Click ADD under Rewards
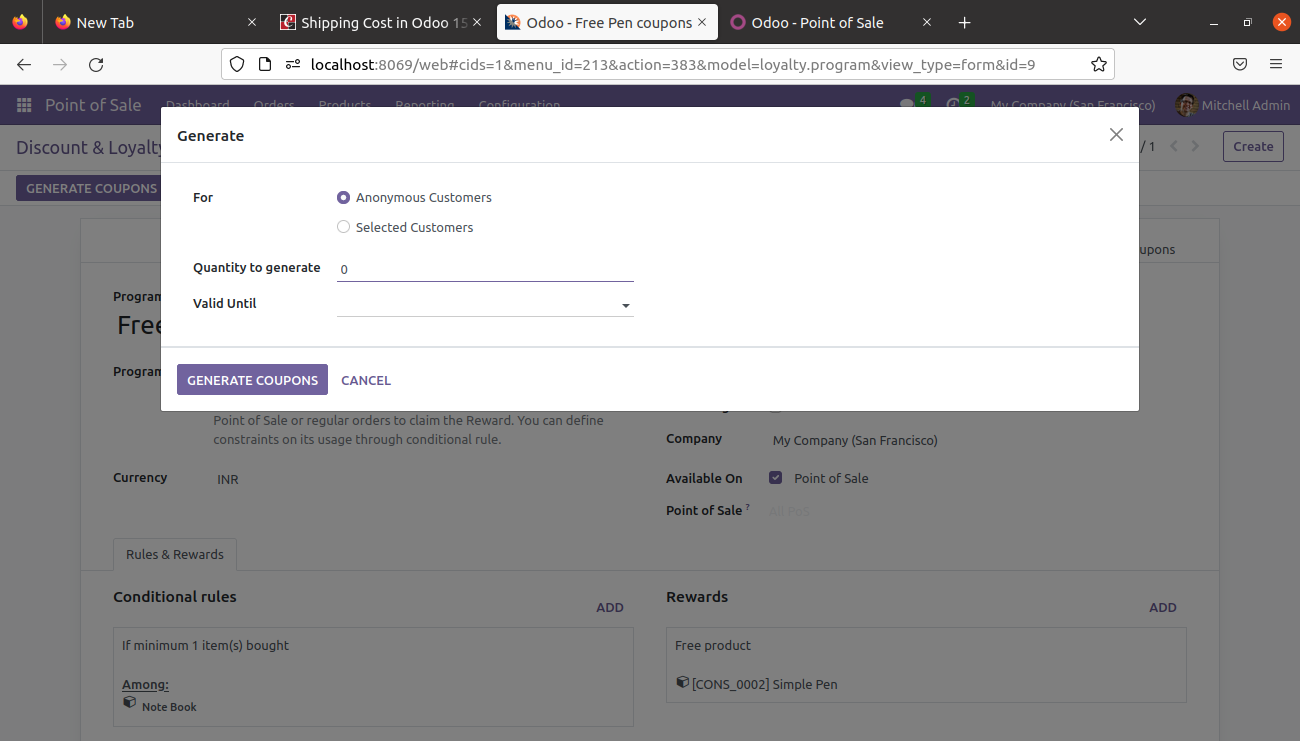Image resolution: width=1300 pixels, height=741 pixels. point(1163,607)
